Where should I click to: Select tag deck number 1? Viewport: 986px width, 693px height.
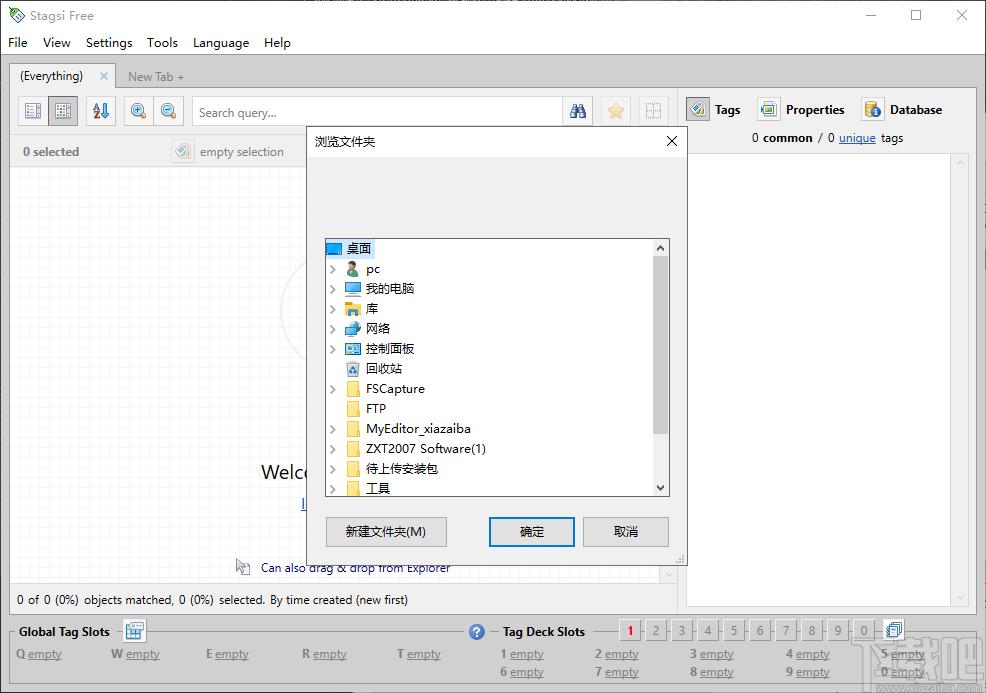click(630, 630)
